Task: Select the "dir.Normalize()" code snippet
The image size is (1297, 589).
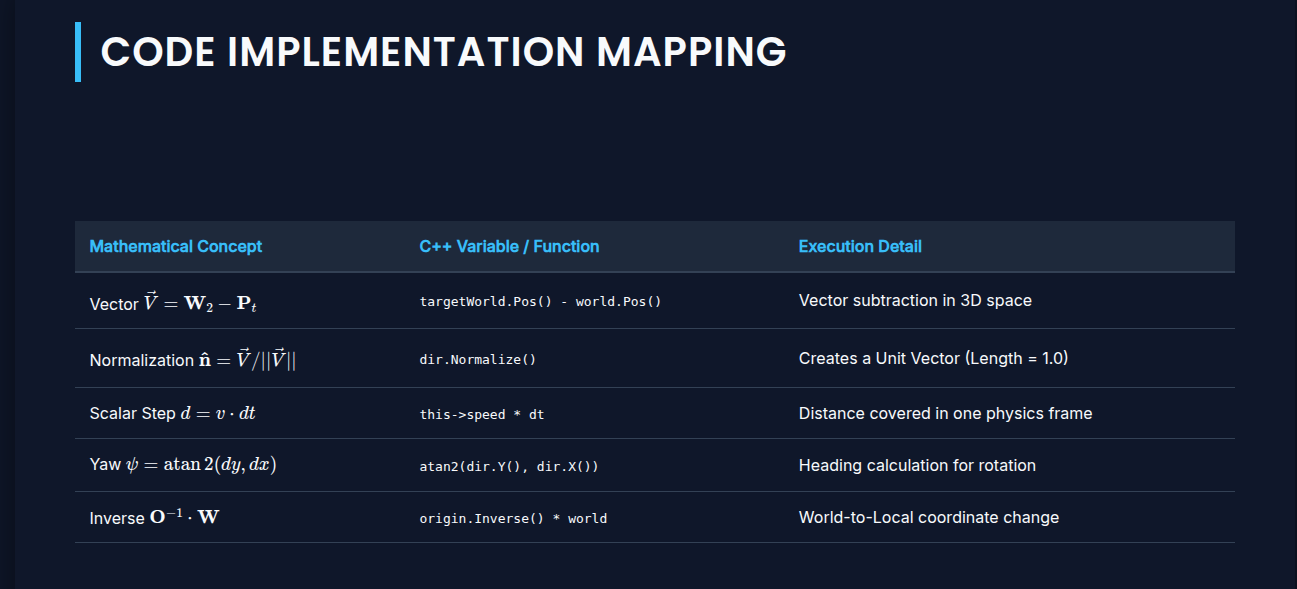Action: click(477, 358)
